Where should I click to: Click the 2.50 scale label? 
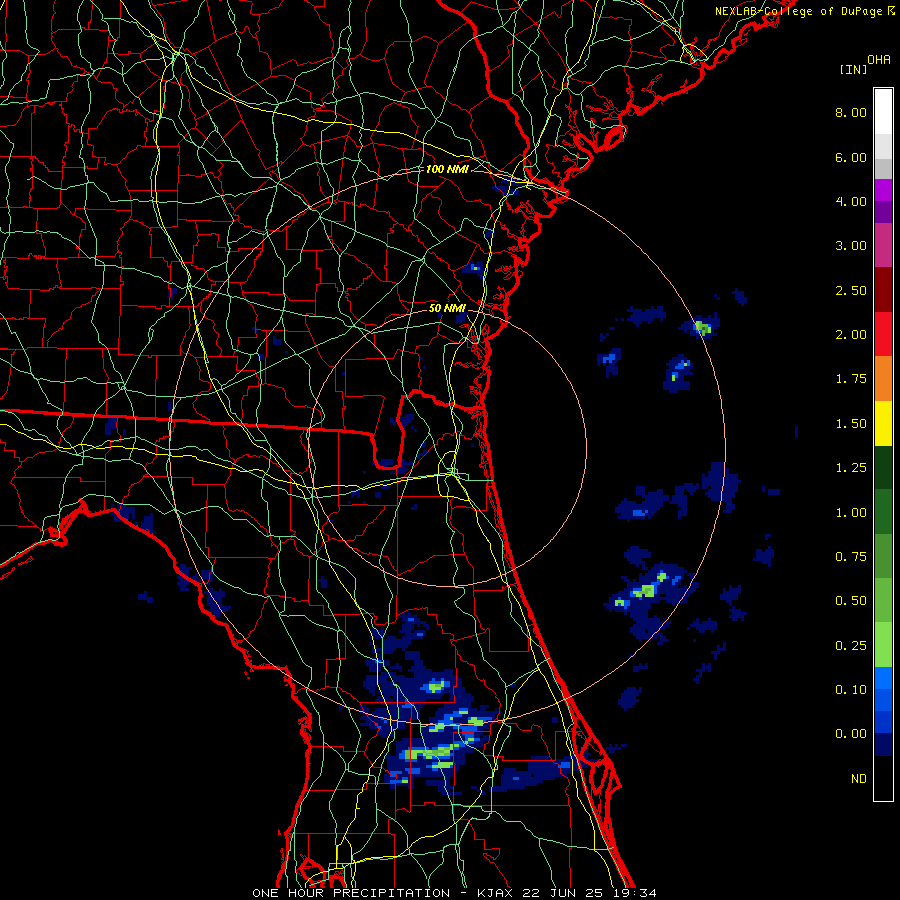851,290
